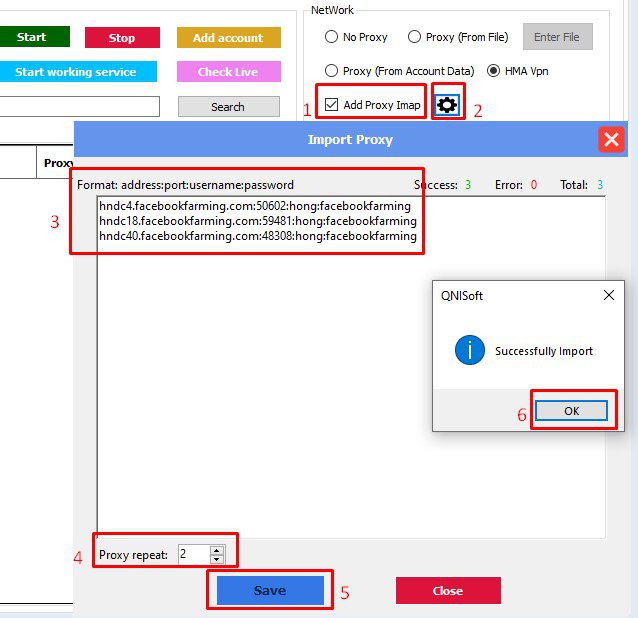The width and height of the screenshot is (638, 618).
Task: Select Proxy (From Account Data) radio option
Action: [x=331, y=71]
